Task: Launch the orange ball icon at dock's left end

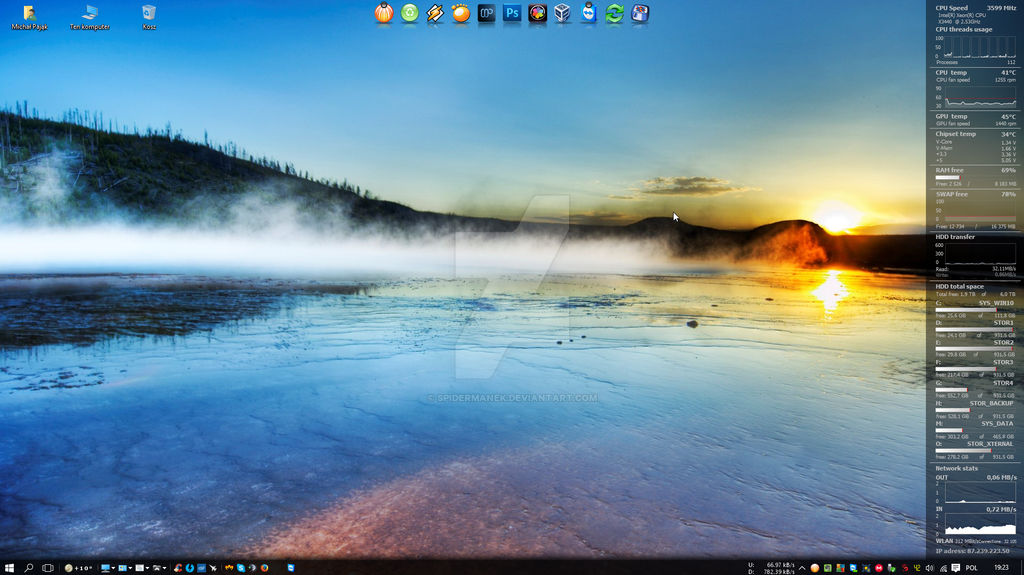Action: point(384,13)
